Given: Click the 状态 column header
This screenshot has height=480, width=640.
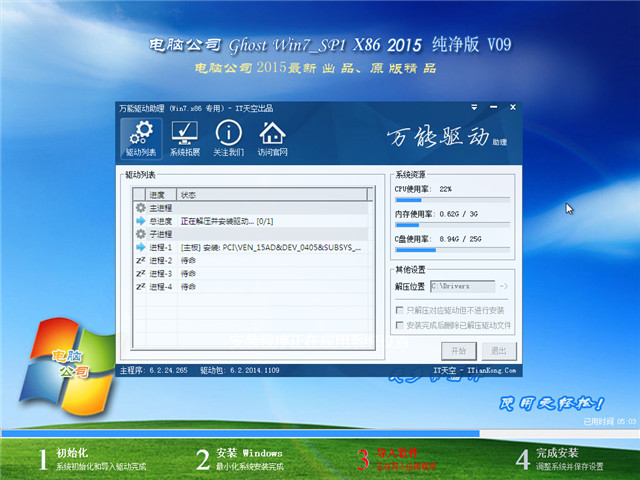Looking at the screenshot, I should [272, 195].
